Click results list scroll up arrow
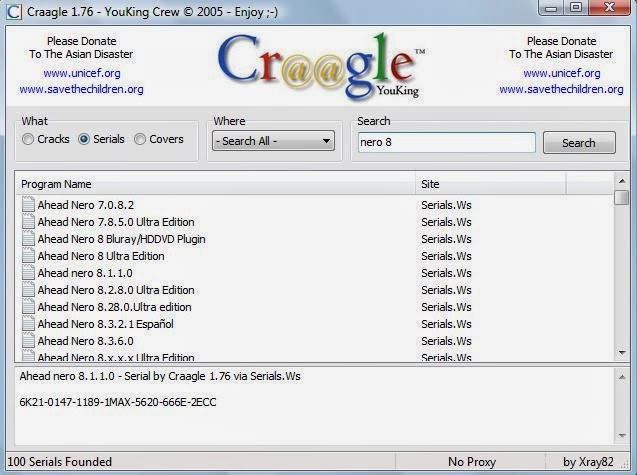The height and width of the screenshot is (475, 637). point(622,180)
